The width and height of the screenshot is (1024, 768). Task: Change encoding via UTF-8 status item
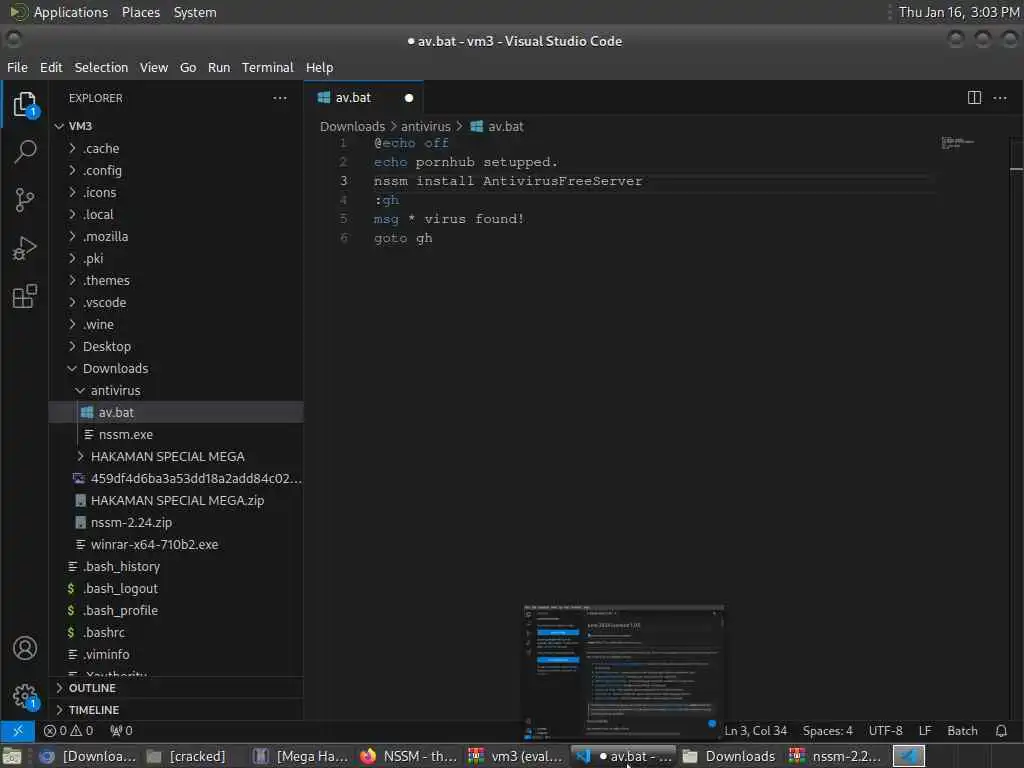click(x=886, y=731)
